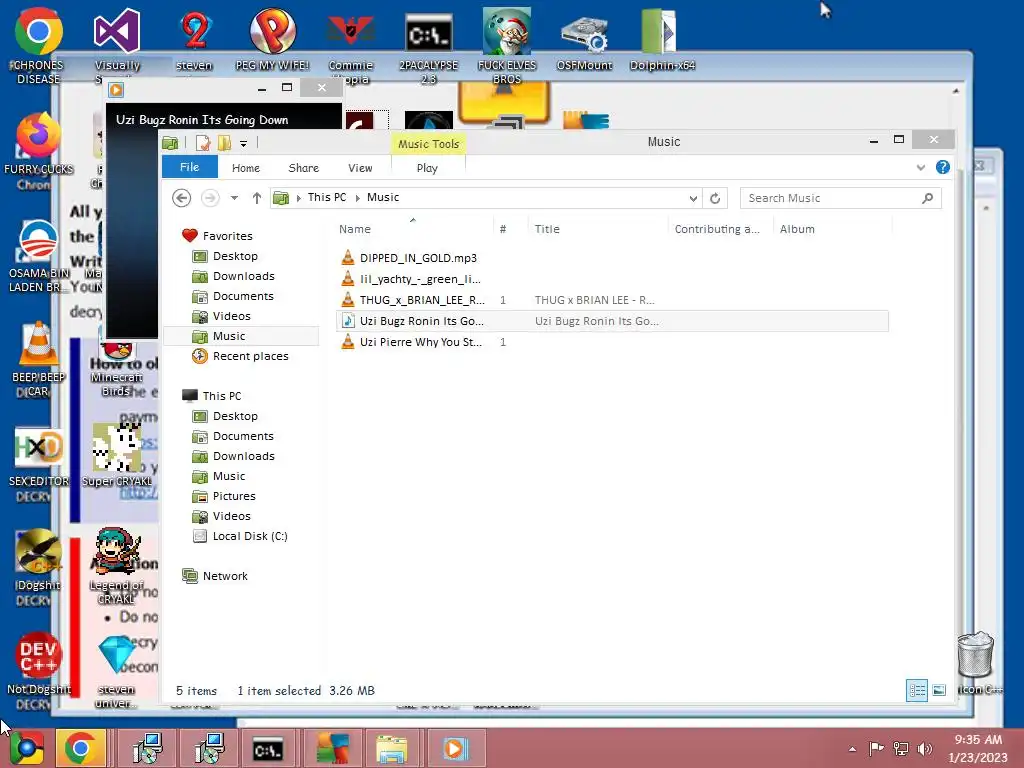Expand the This PC breadcrumb arrow

pyautogui.click(x=358, y=198)
